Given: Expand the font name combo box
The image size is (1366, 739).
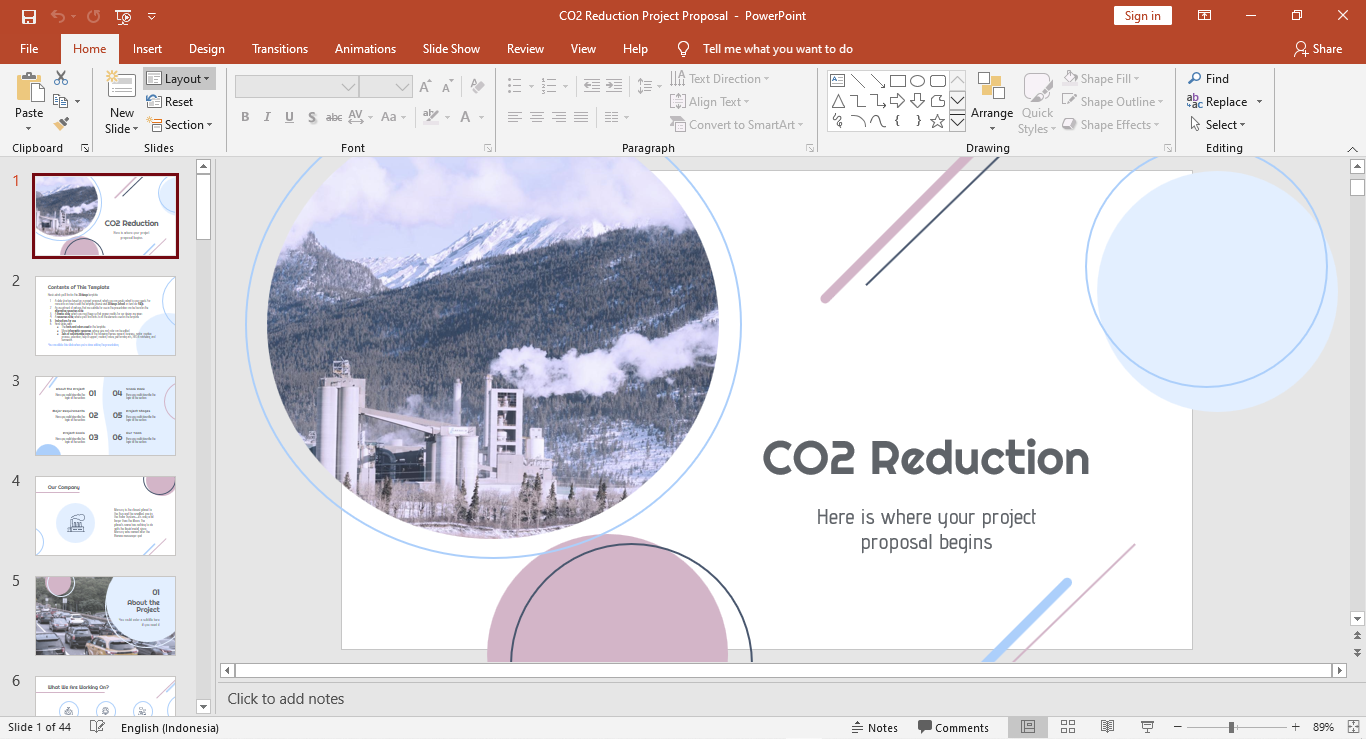Looking at the screenshot, I should (349, 87).
